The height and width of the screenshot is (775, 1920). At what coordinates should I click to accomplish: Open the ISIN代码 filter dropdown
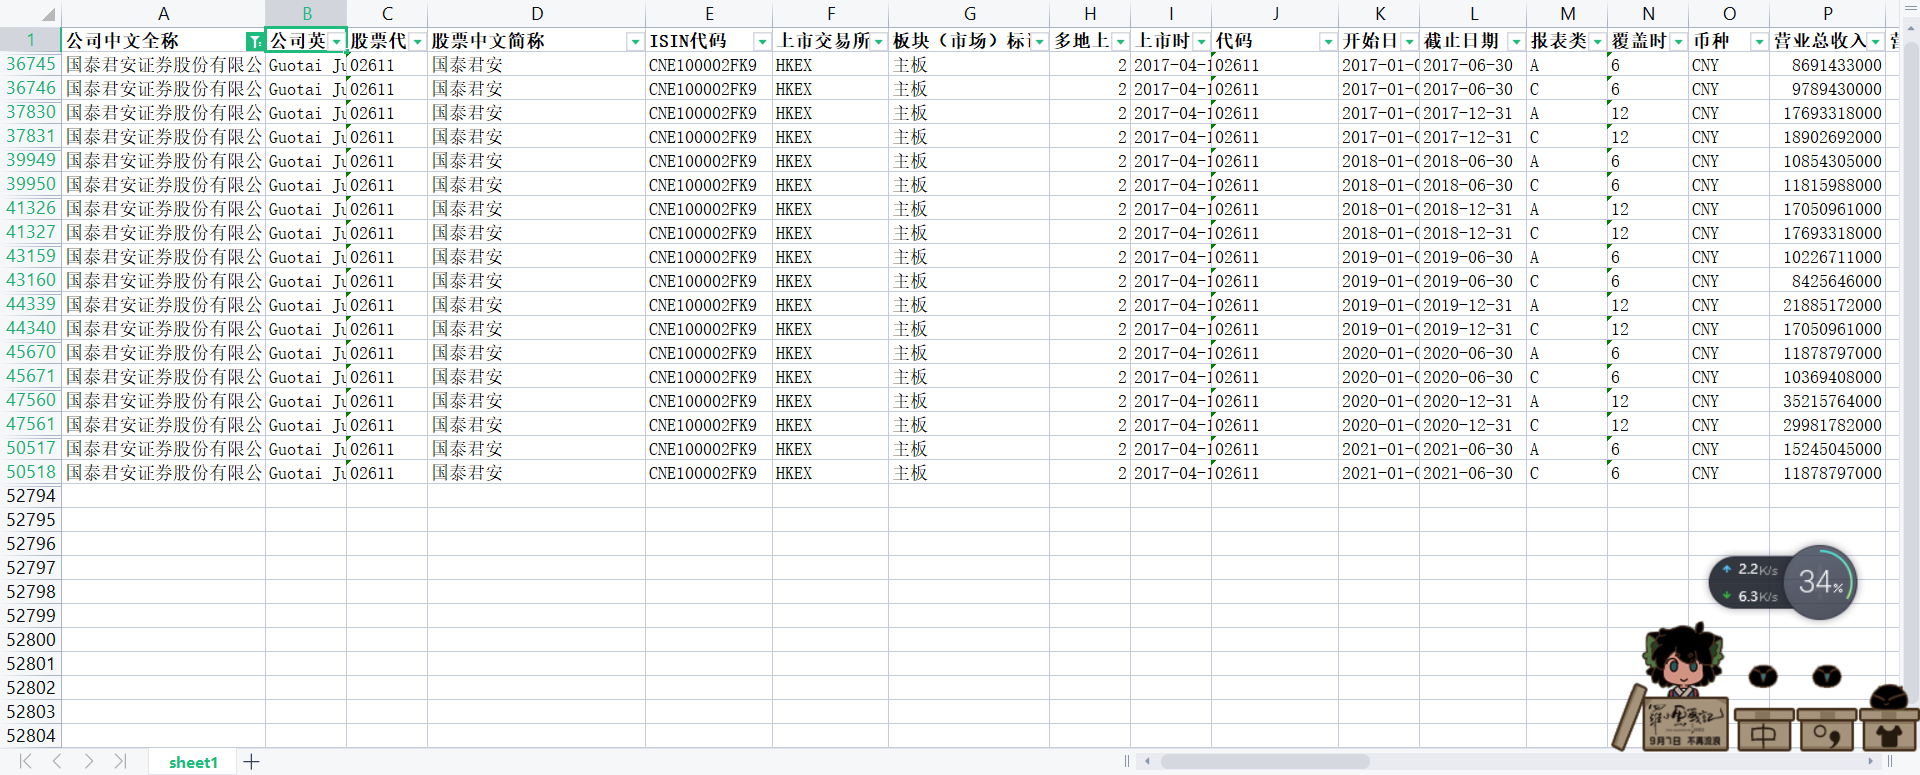(x=762, y=41)
